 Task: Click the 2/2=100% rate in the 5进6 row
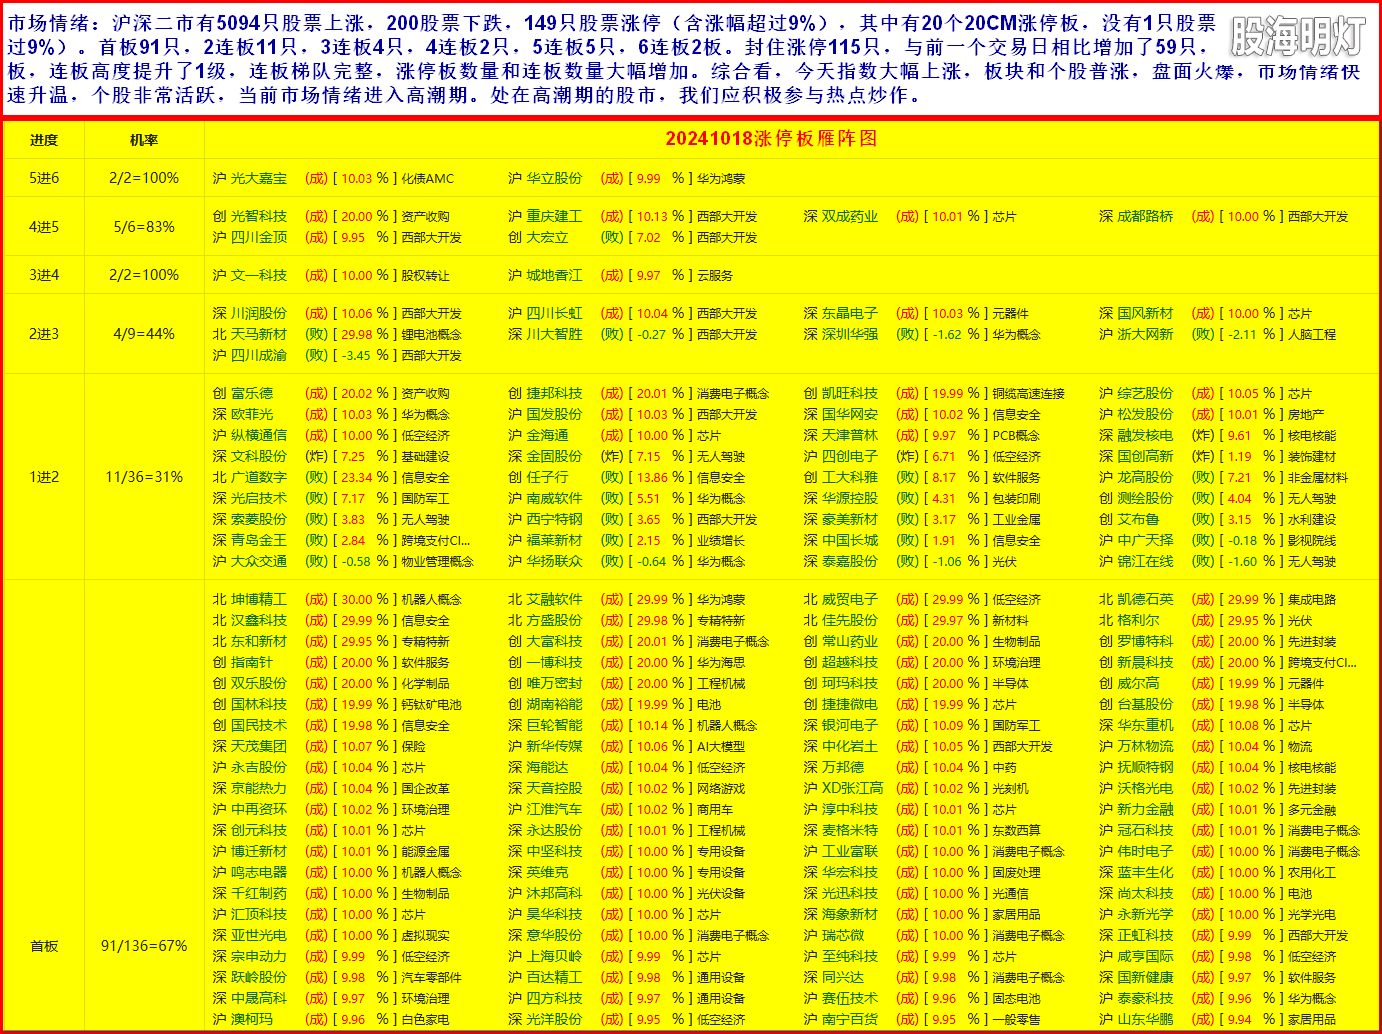(144, 178)
